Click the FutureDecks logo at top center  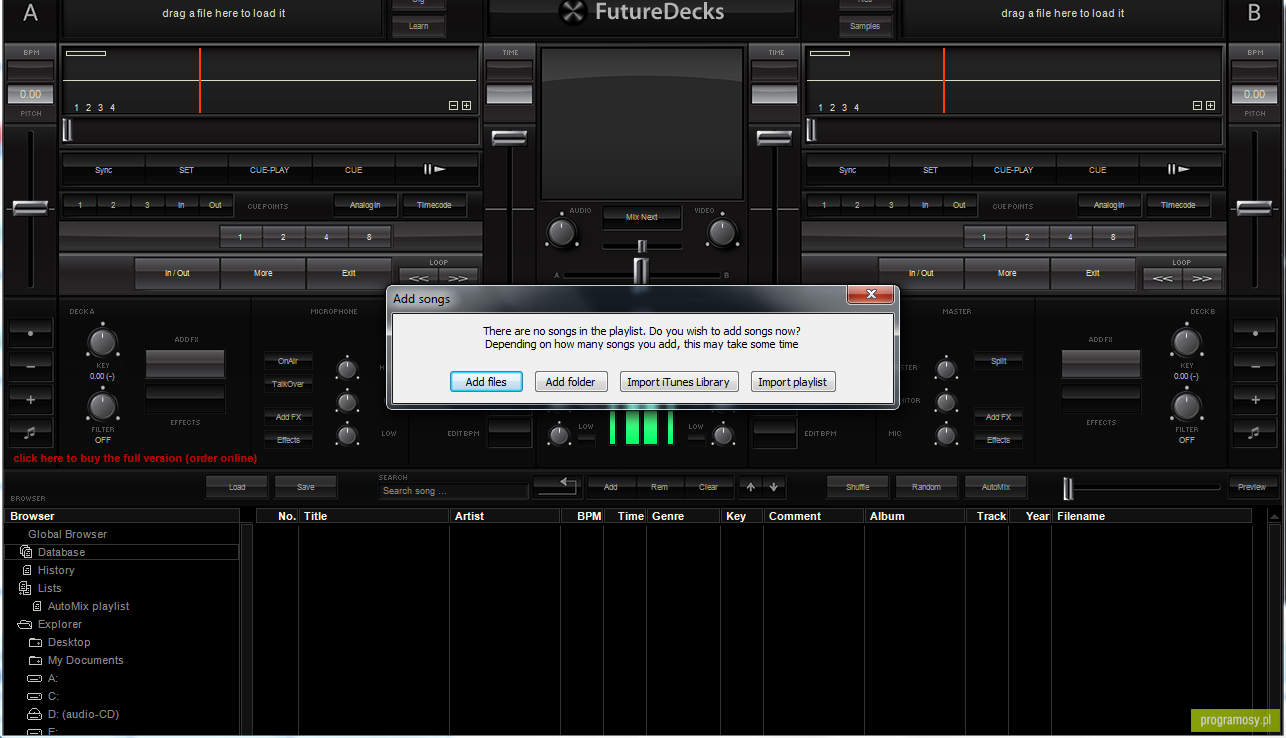[642, 12]
